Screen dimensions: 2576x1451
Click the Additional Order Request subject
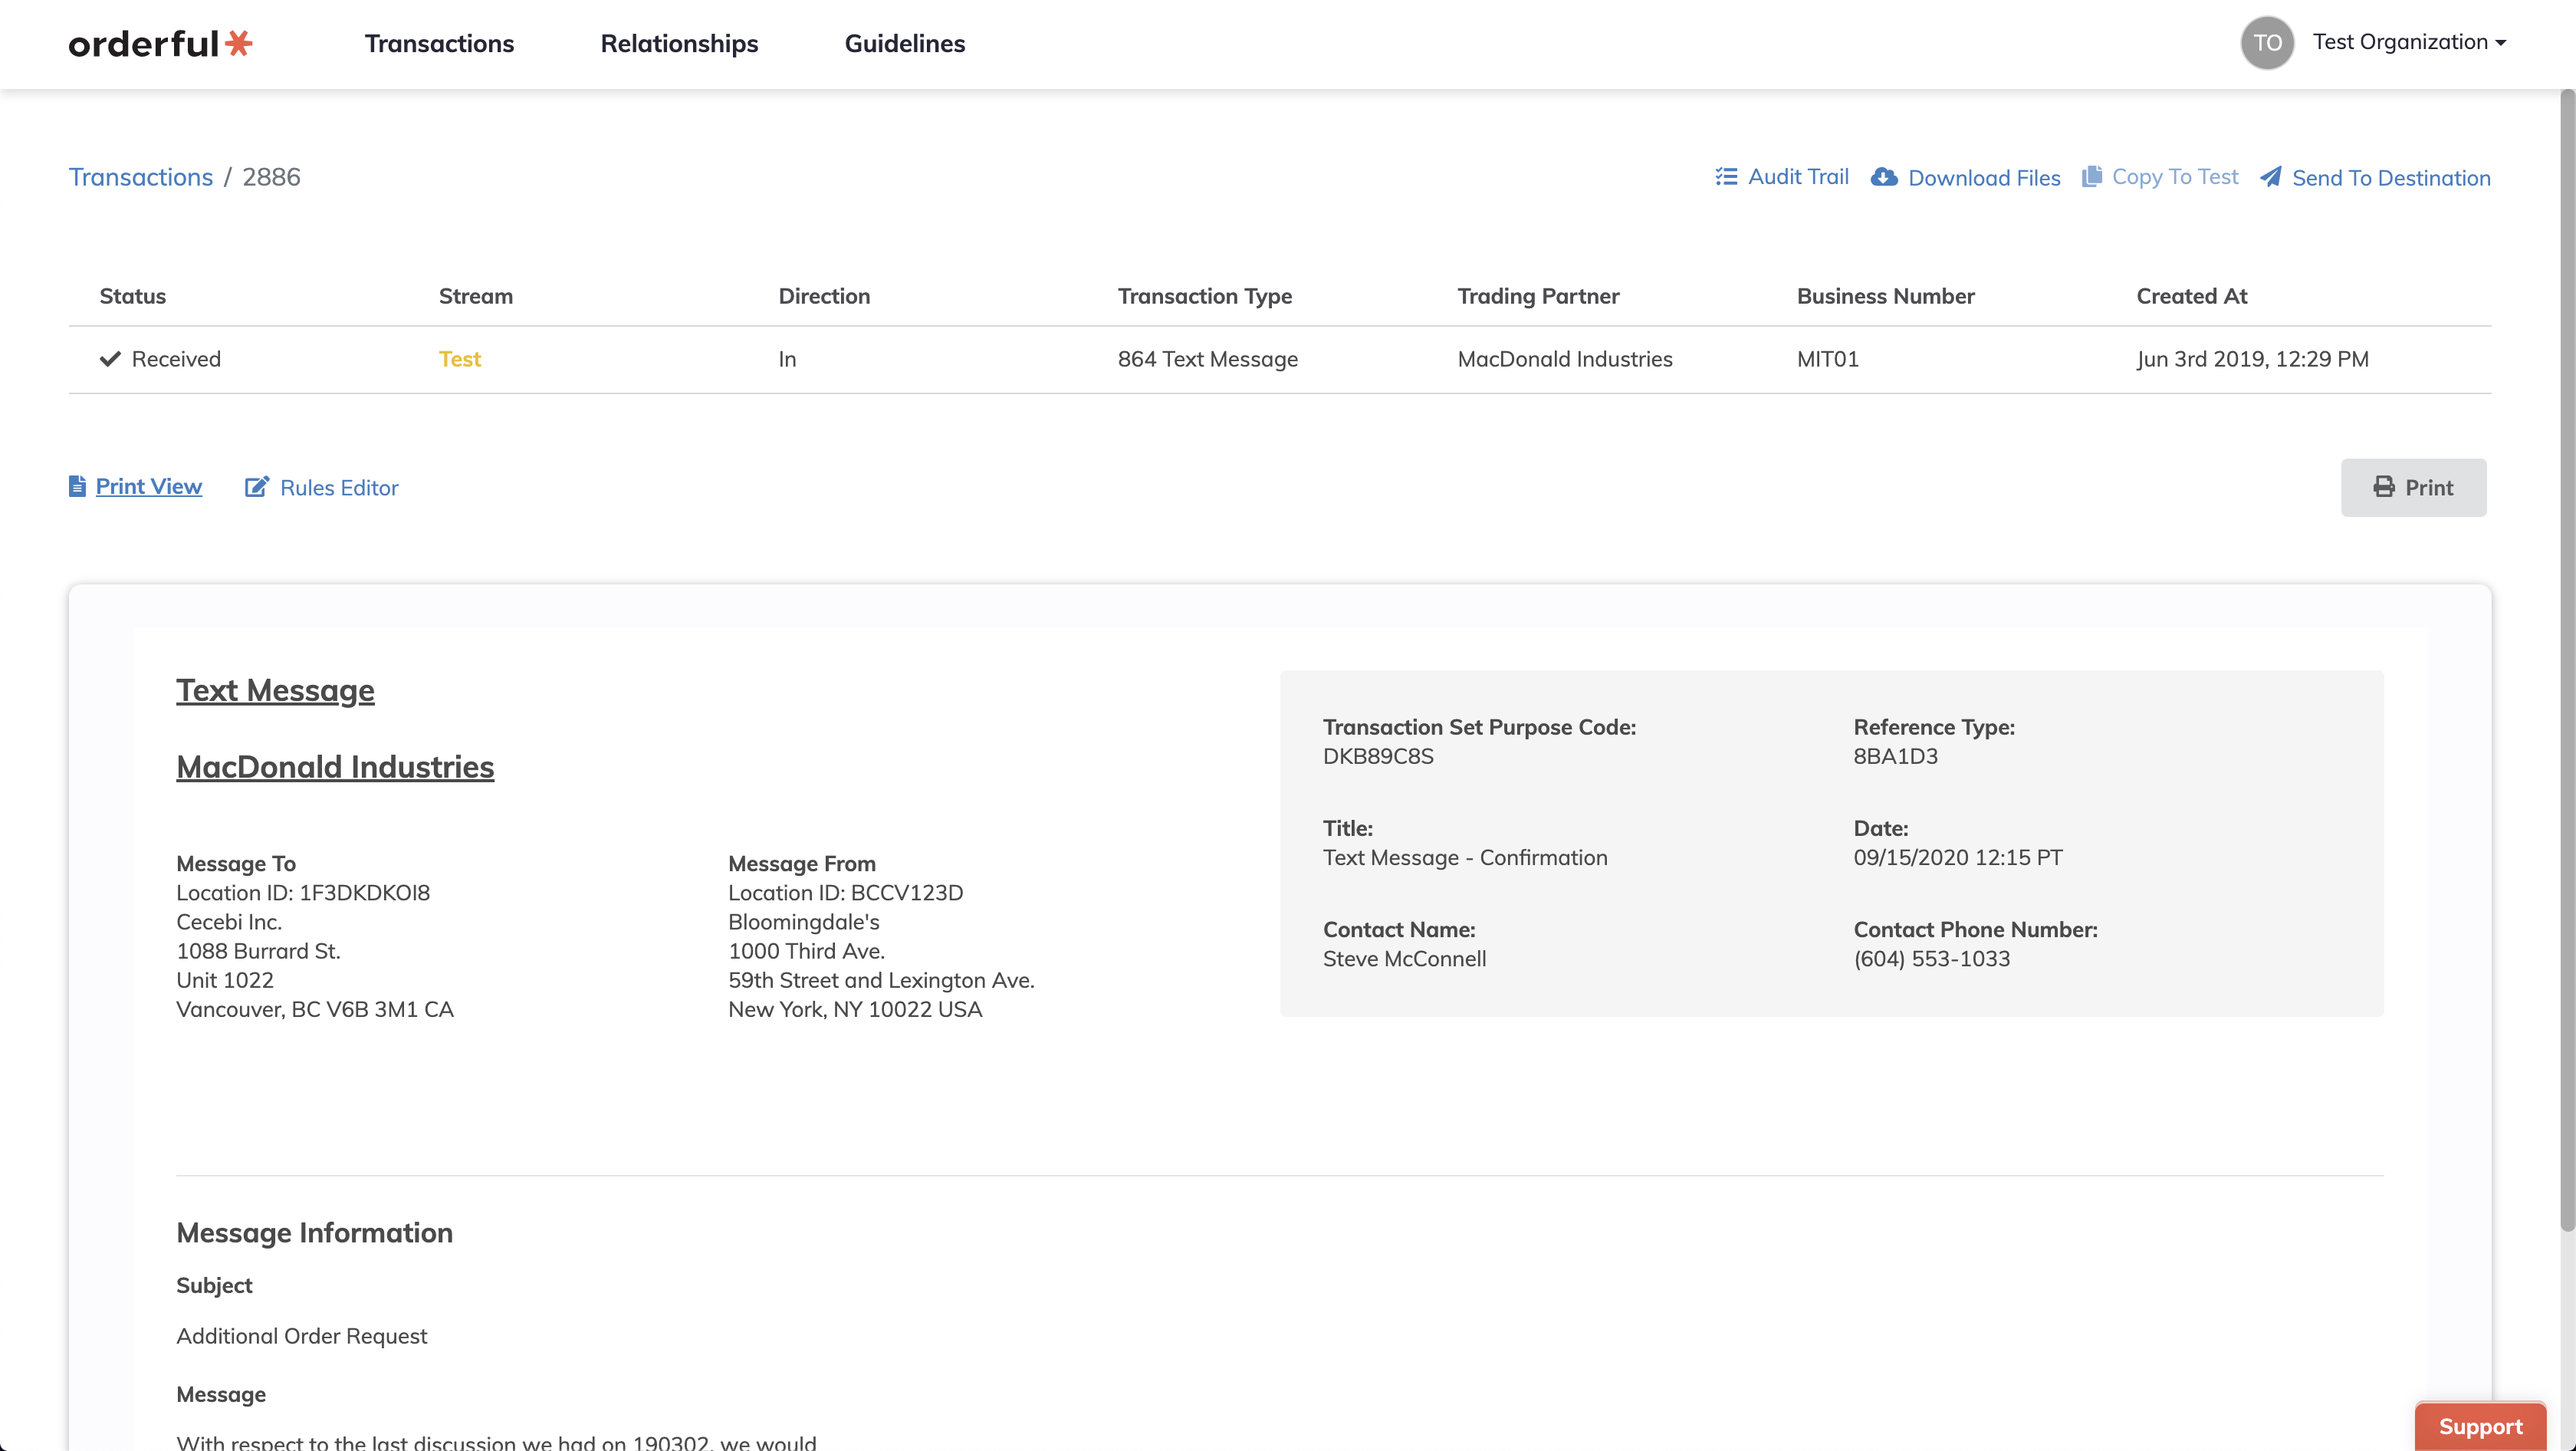pyautogui.click(x=301, y=1336)
